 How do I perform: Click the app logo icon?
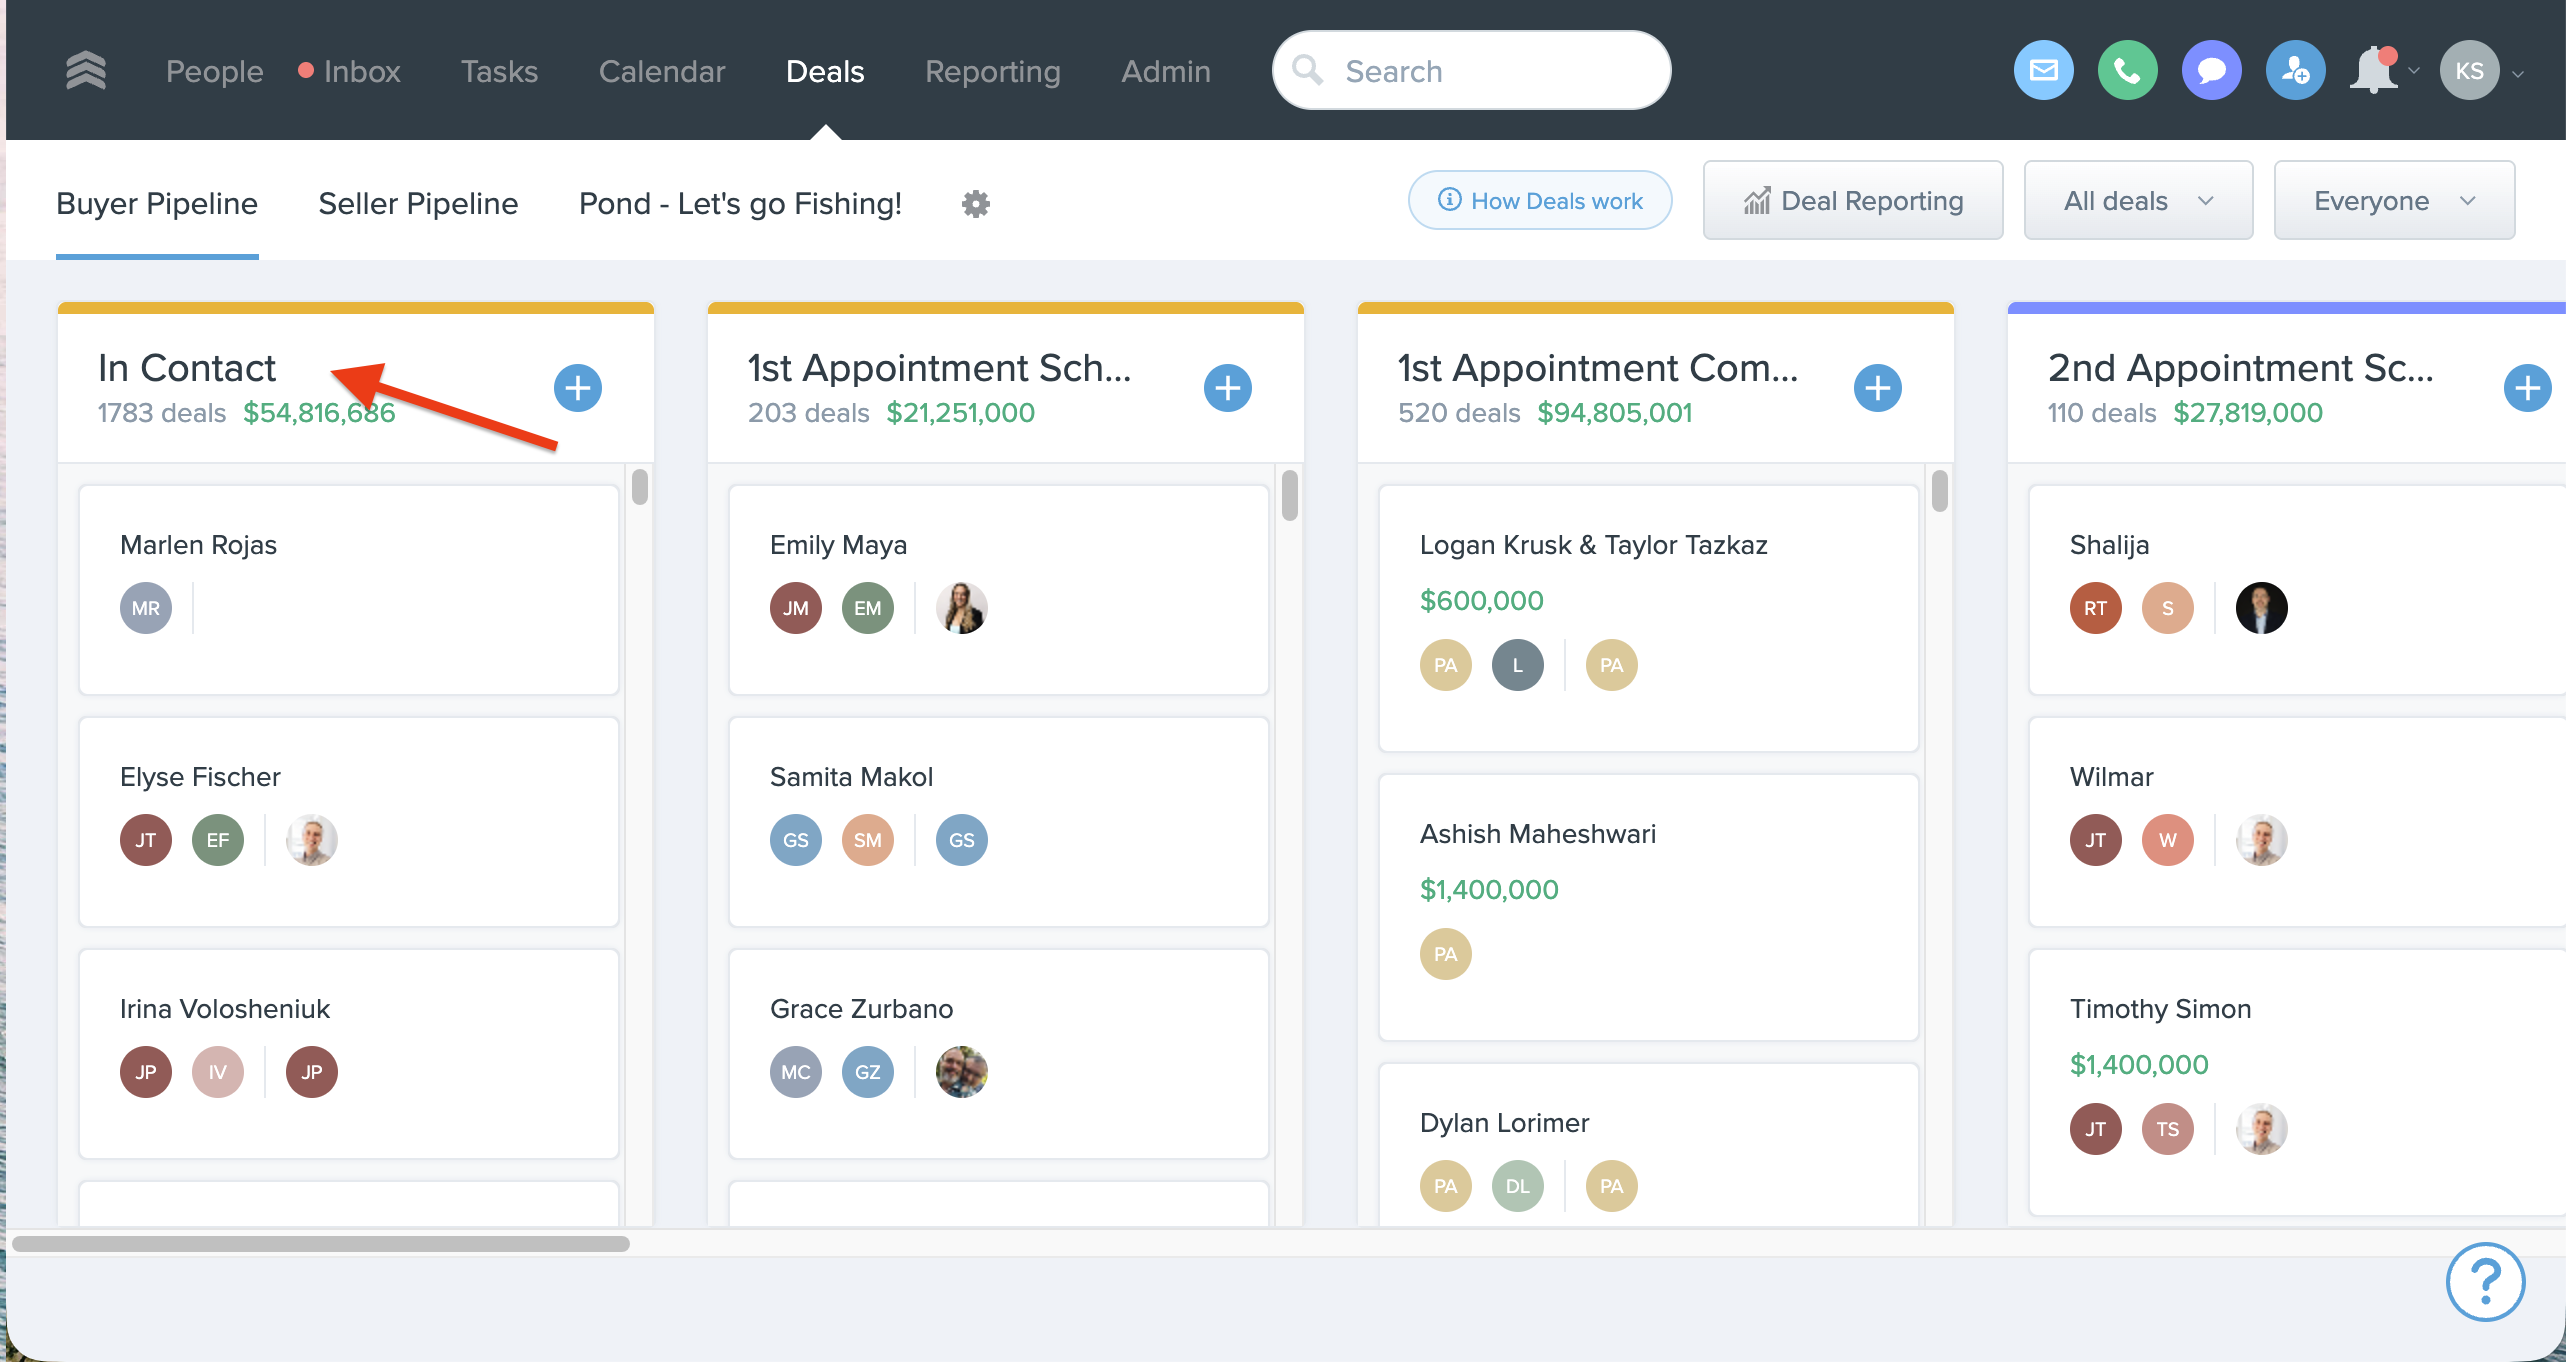tap(86, 71)
